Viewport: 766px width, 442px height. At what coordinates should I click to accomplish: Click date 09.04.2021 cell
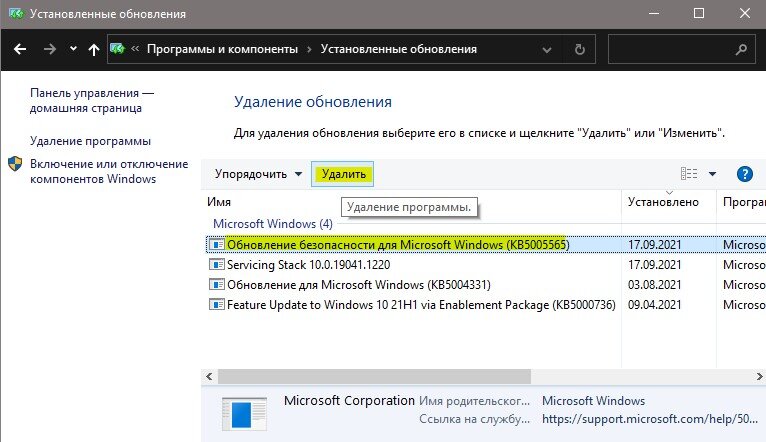point(654,305)
